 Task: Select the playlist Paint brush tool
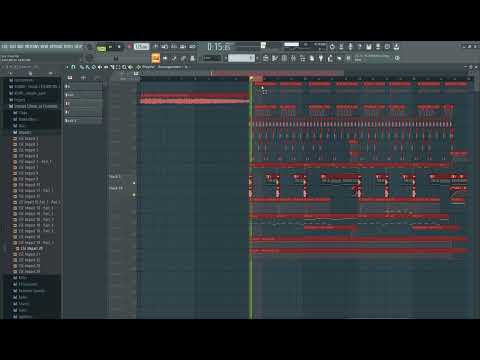[88, 67]
